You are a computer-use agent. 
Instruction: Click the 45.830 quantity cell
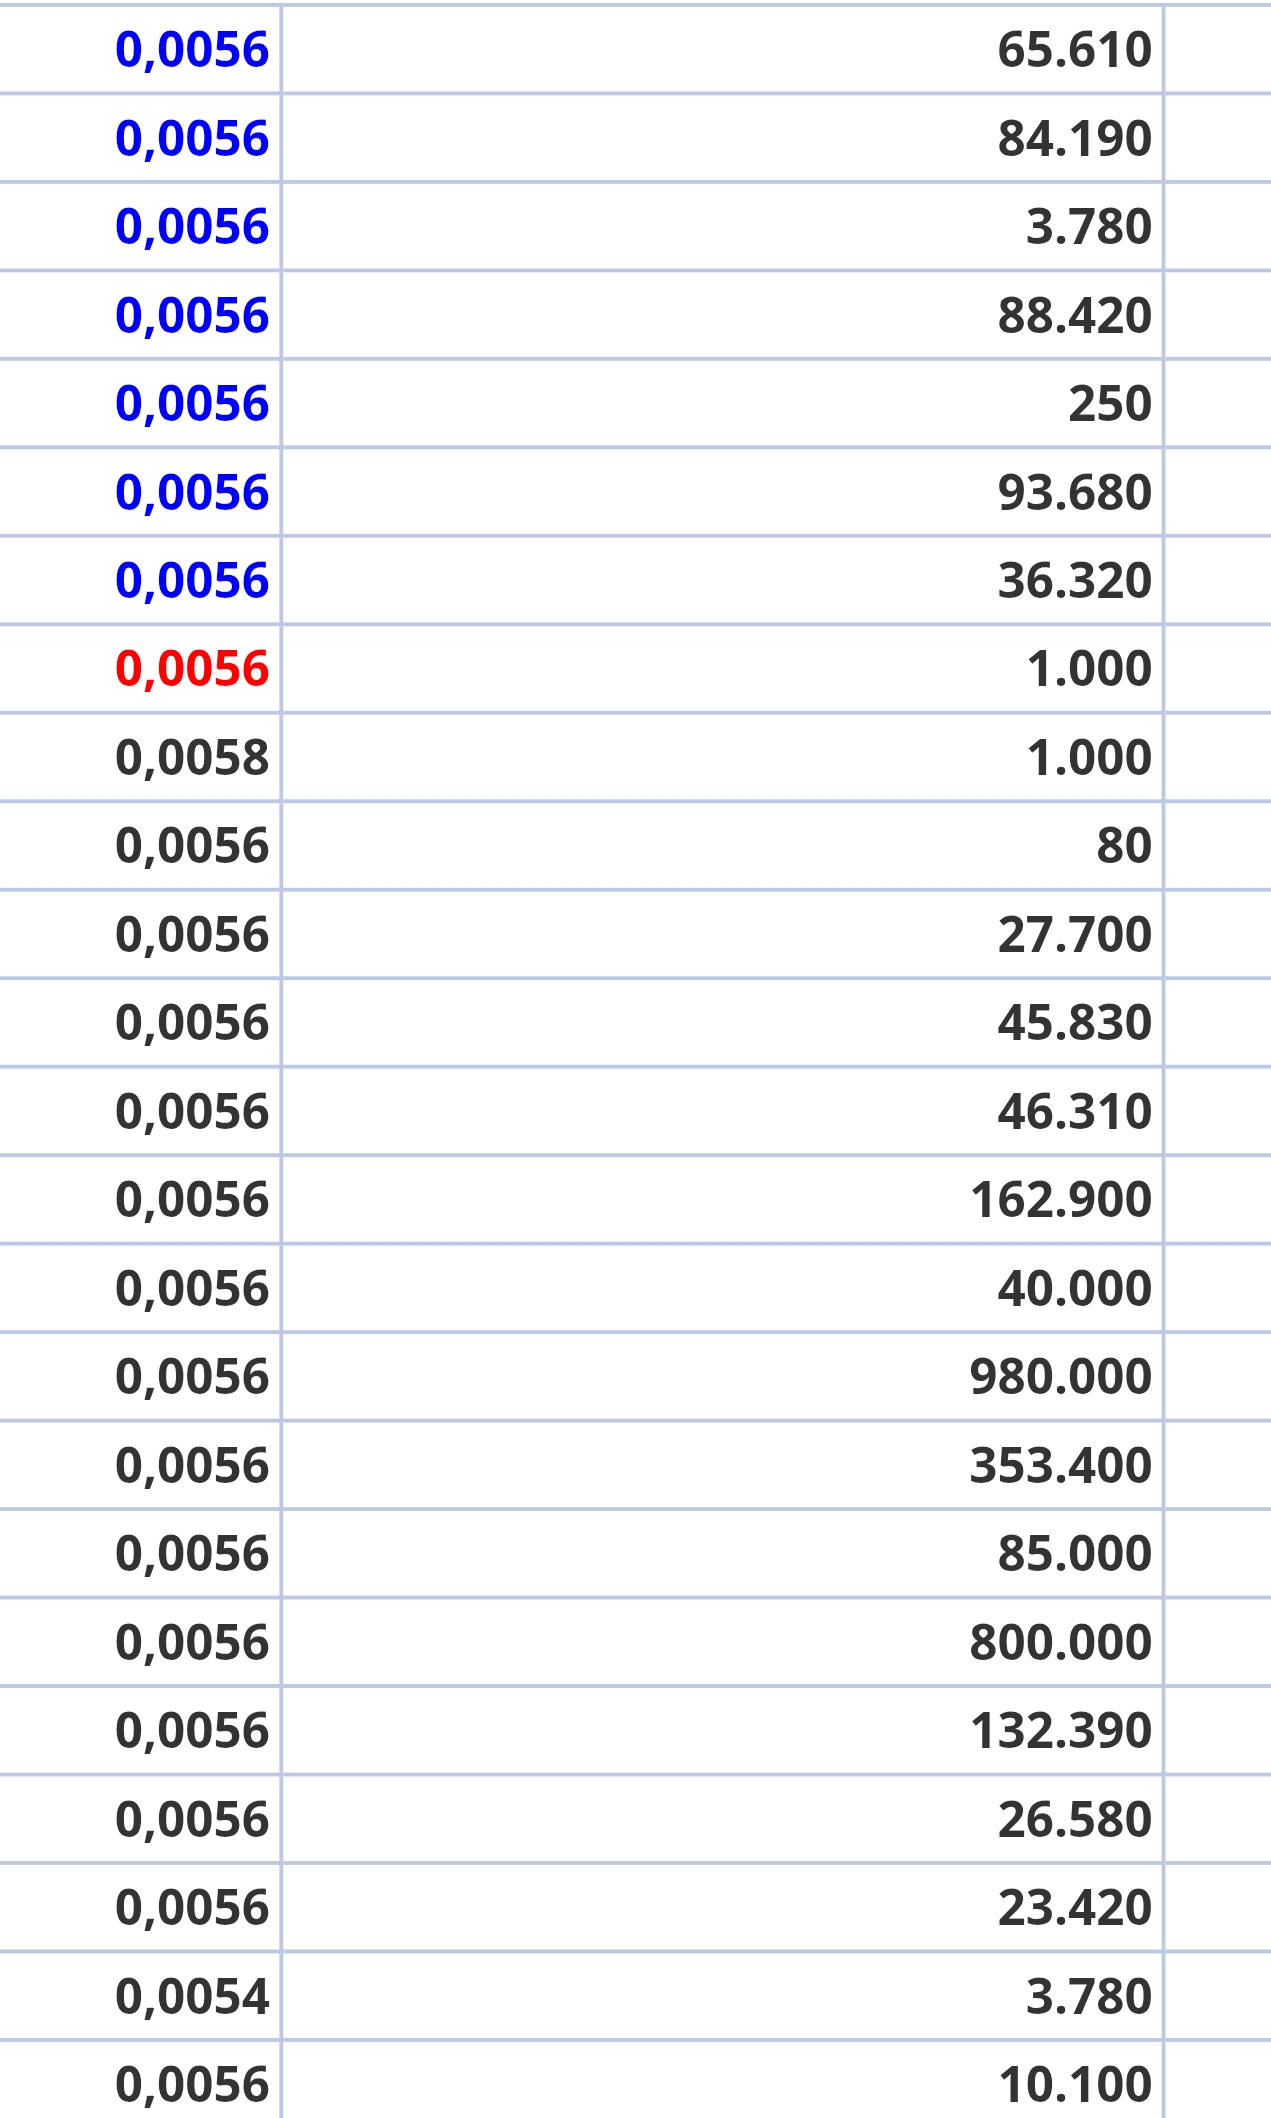tap(1074, 1022)
